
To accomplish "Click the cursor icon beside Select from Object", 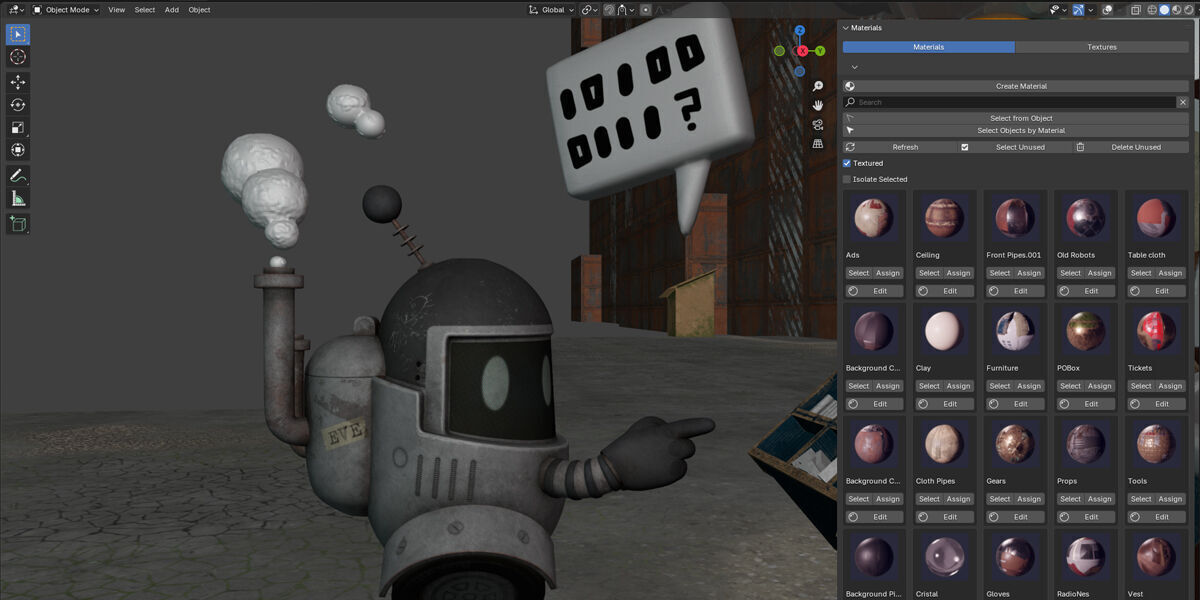I will [x=850, y=118].
